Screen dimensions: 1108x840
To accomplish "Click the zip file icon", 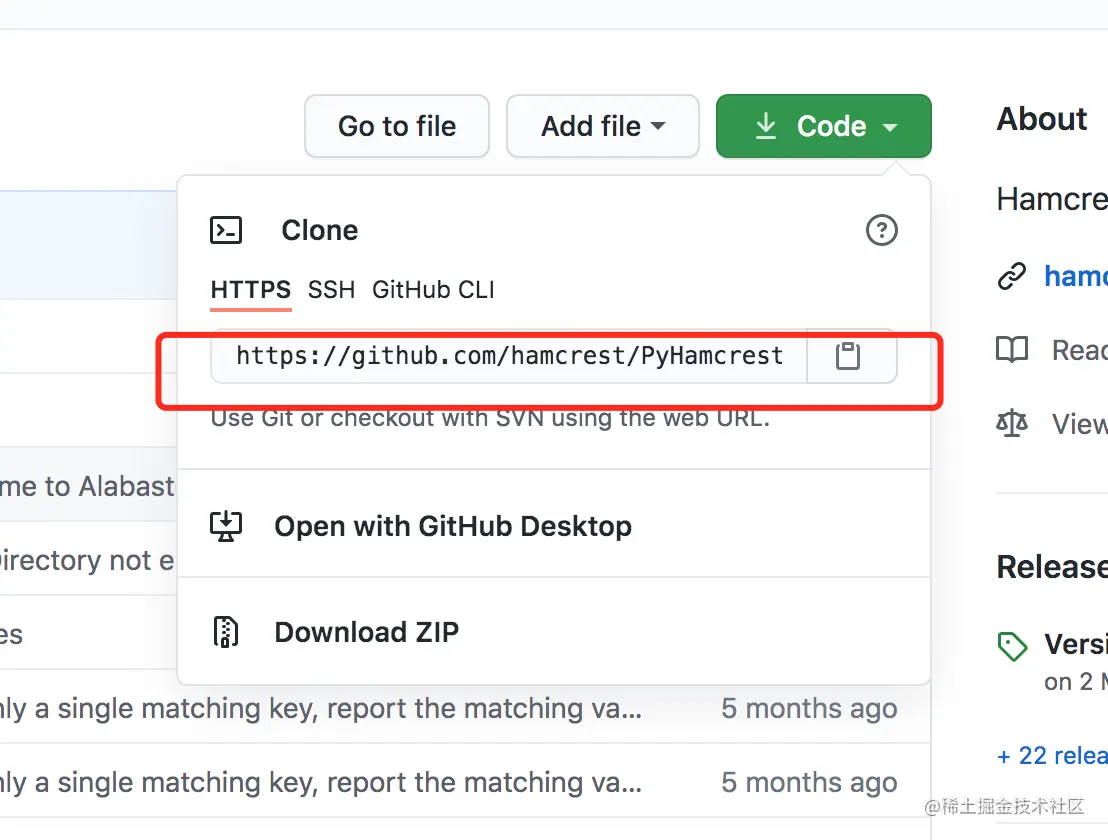I will 226,632.
